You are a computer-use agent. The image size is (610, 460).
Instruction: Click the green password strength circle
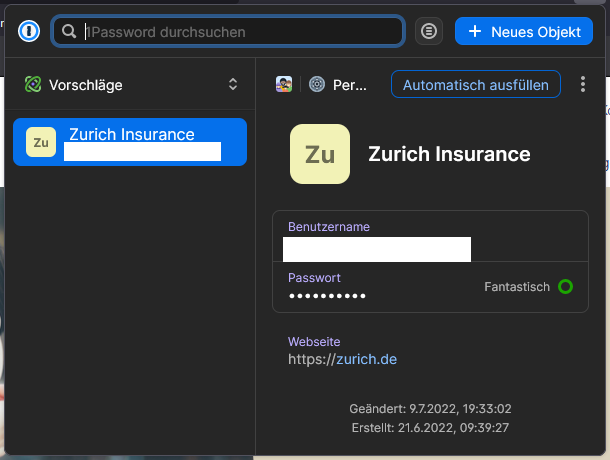point(565,286)
